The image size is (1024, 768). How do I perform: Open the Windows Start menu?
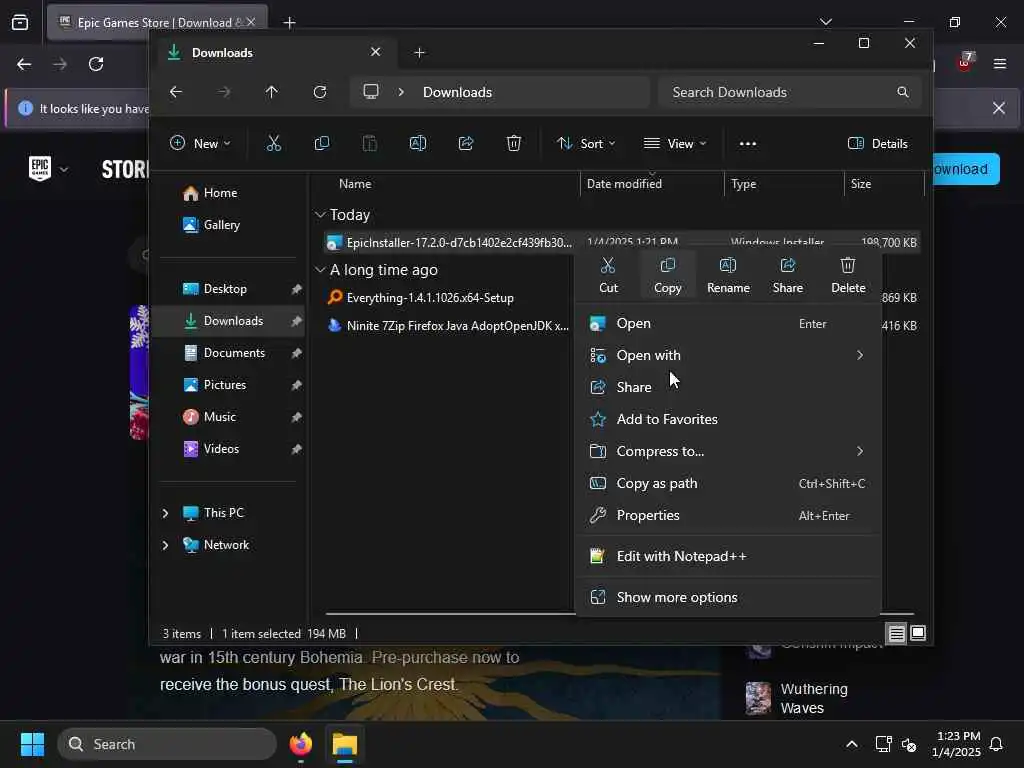32,744
